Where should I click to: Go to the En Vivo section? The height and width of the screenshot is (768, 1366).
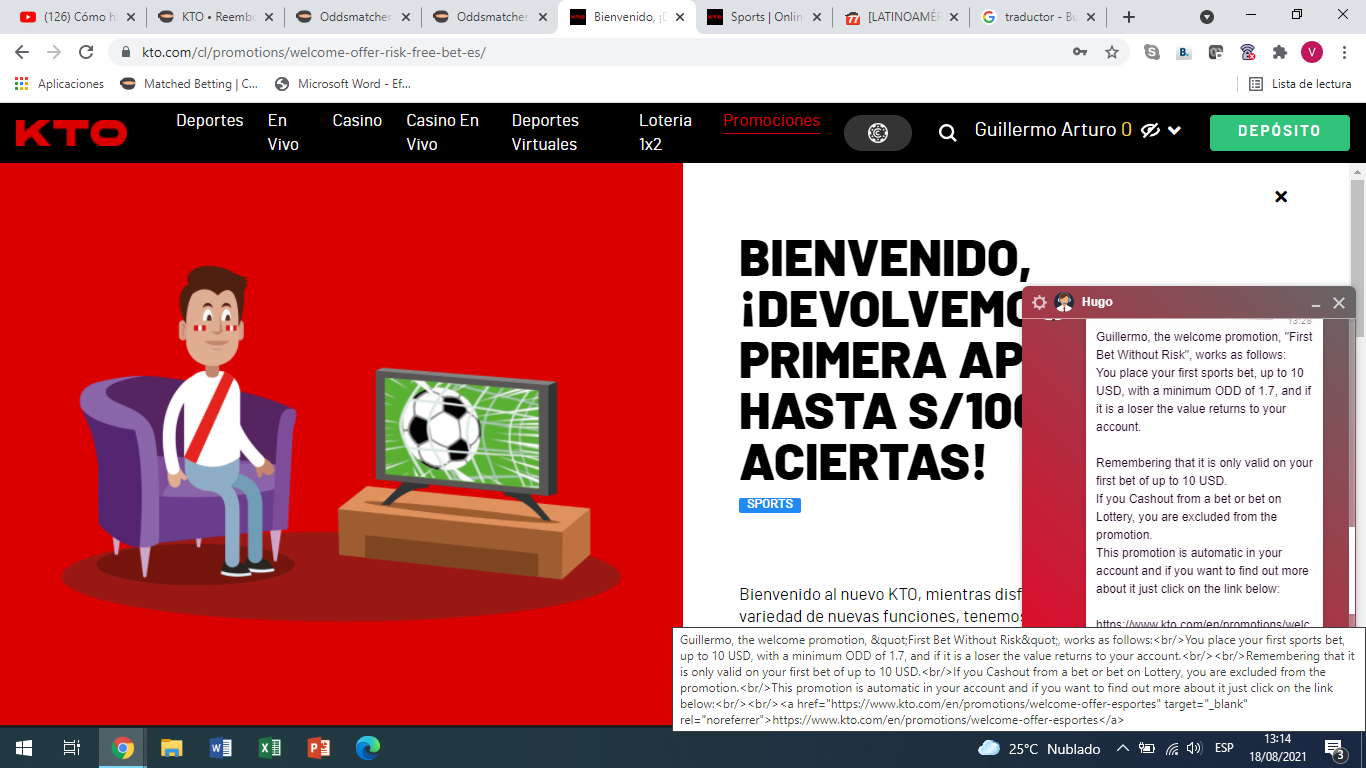[x=283, y=132]
